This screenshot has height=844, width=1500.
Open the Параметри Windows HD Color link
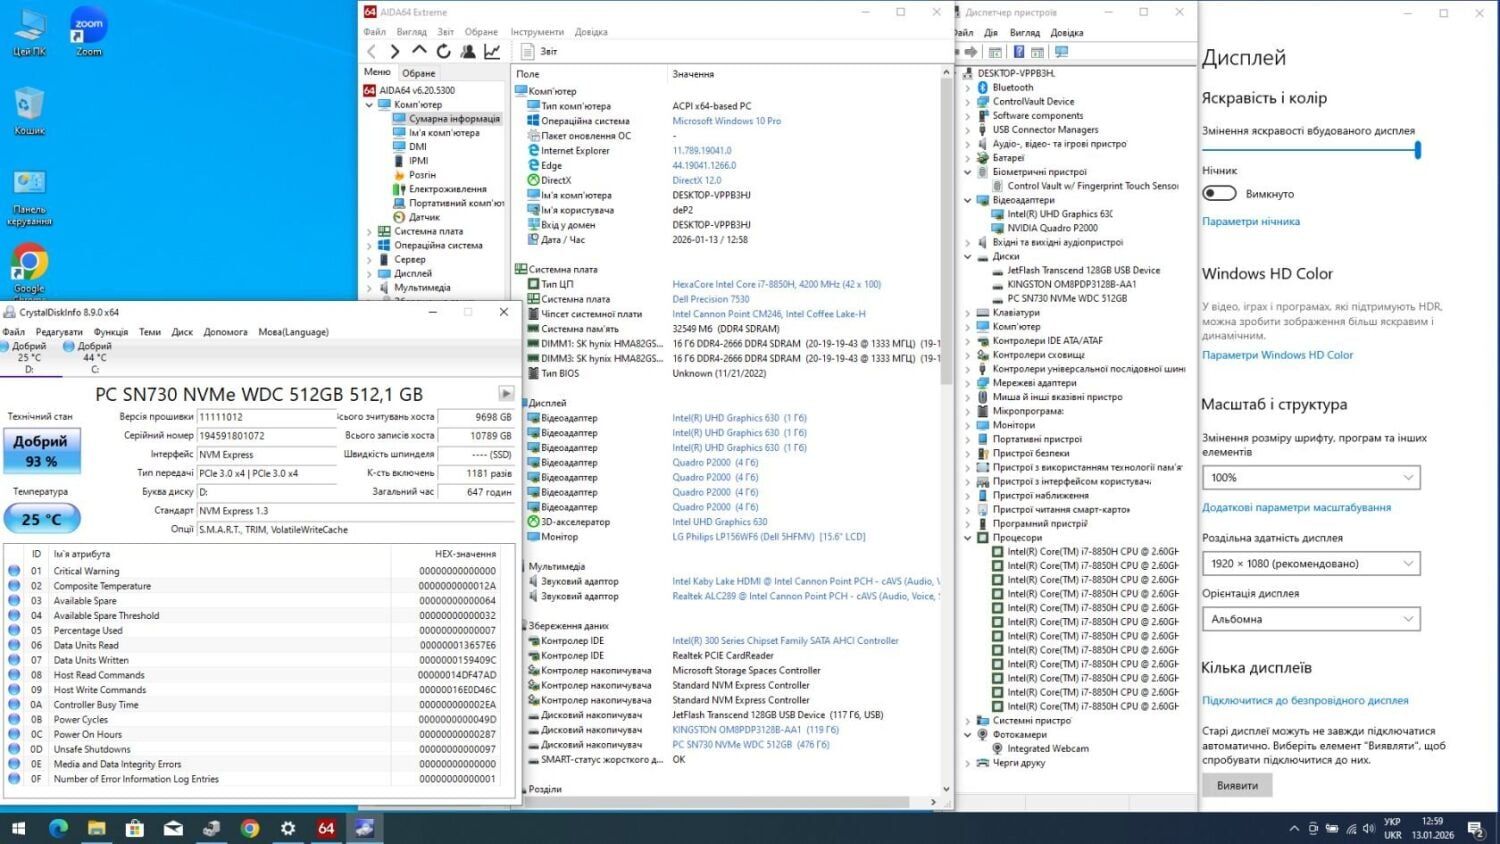pyautogui.click(x=1277, y=355)
